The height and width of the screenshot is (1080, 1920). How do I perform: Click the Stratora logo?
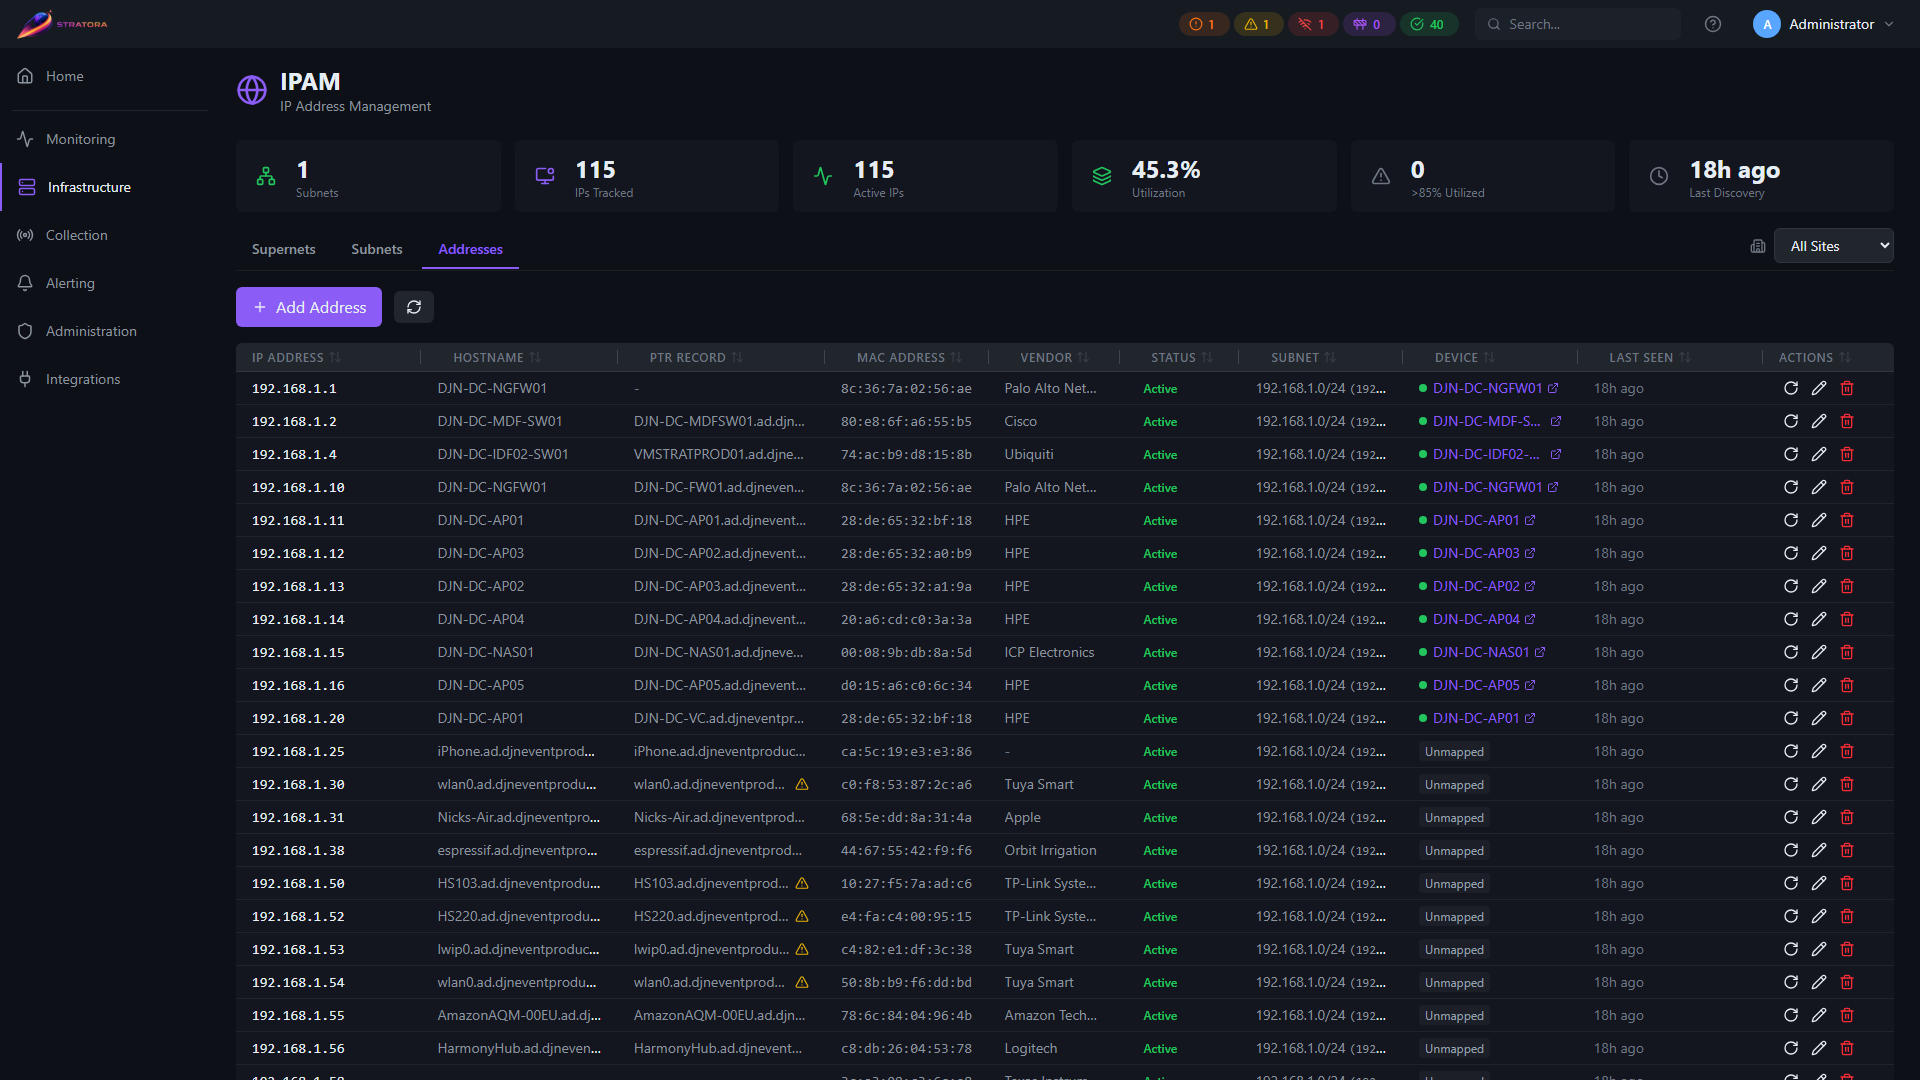coord(62,24)
